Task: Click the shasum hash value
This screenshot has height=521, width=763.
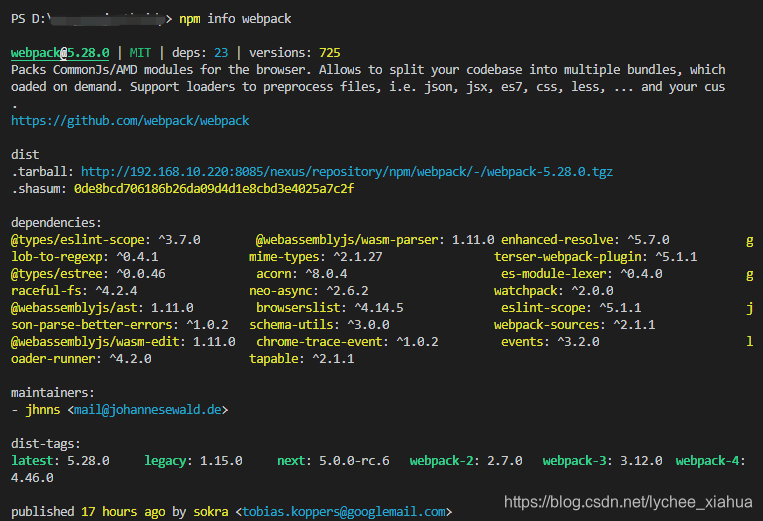Action: 214,189
